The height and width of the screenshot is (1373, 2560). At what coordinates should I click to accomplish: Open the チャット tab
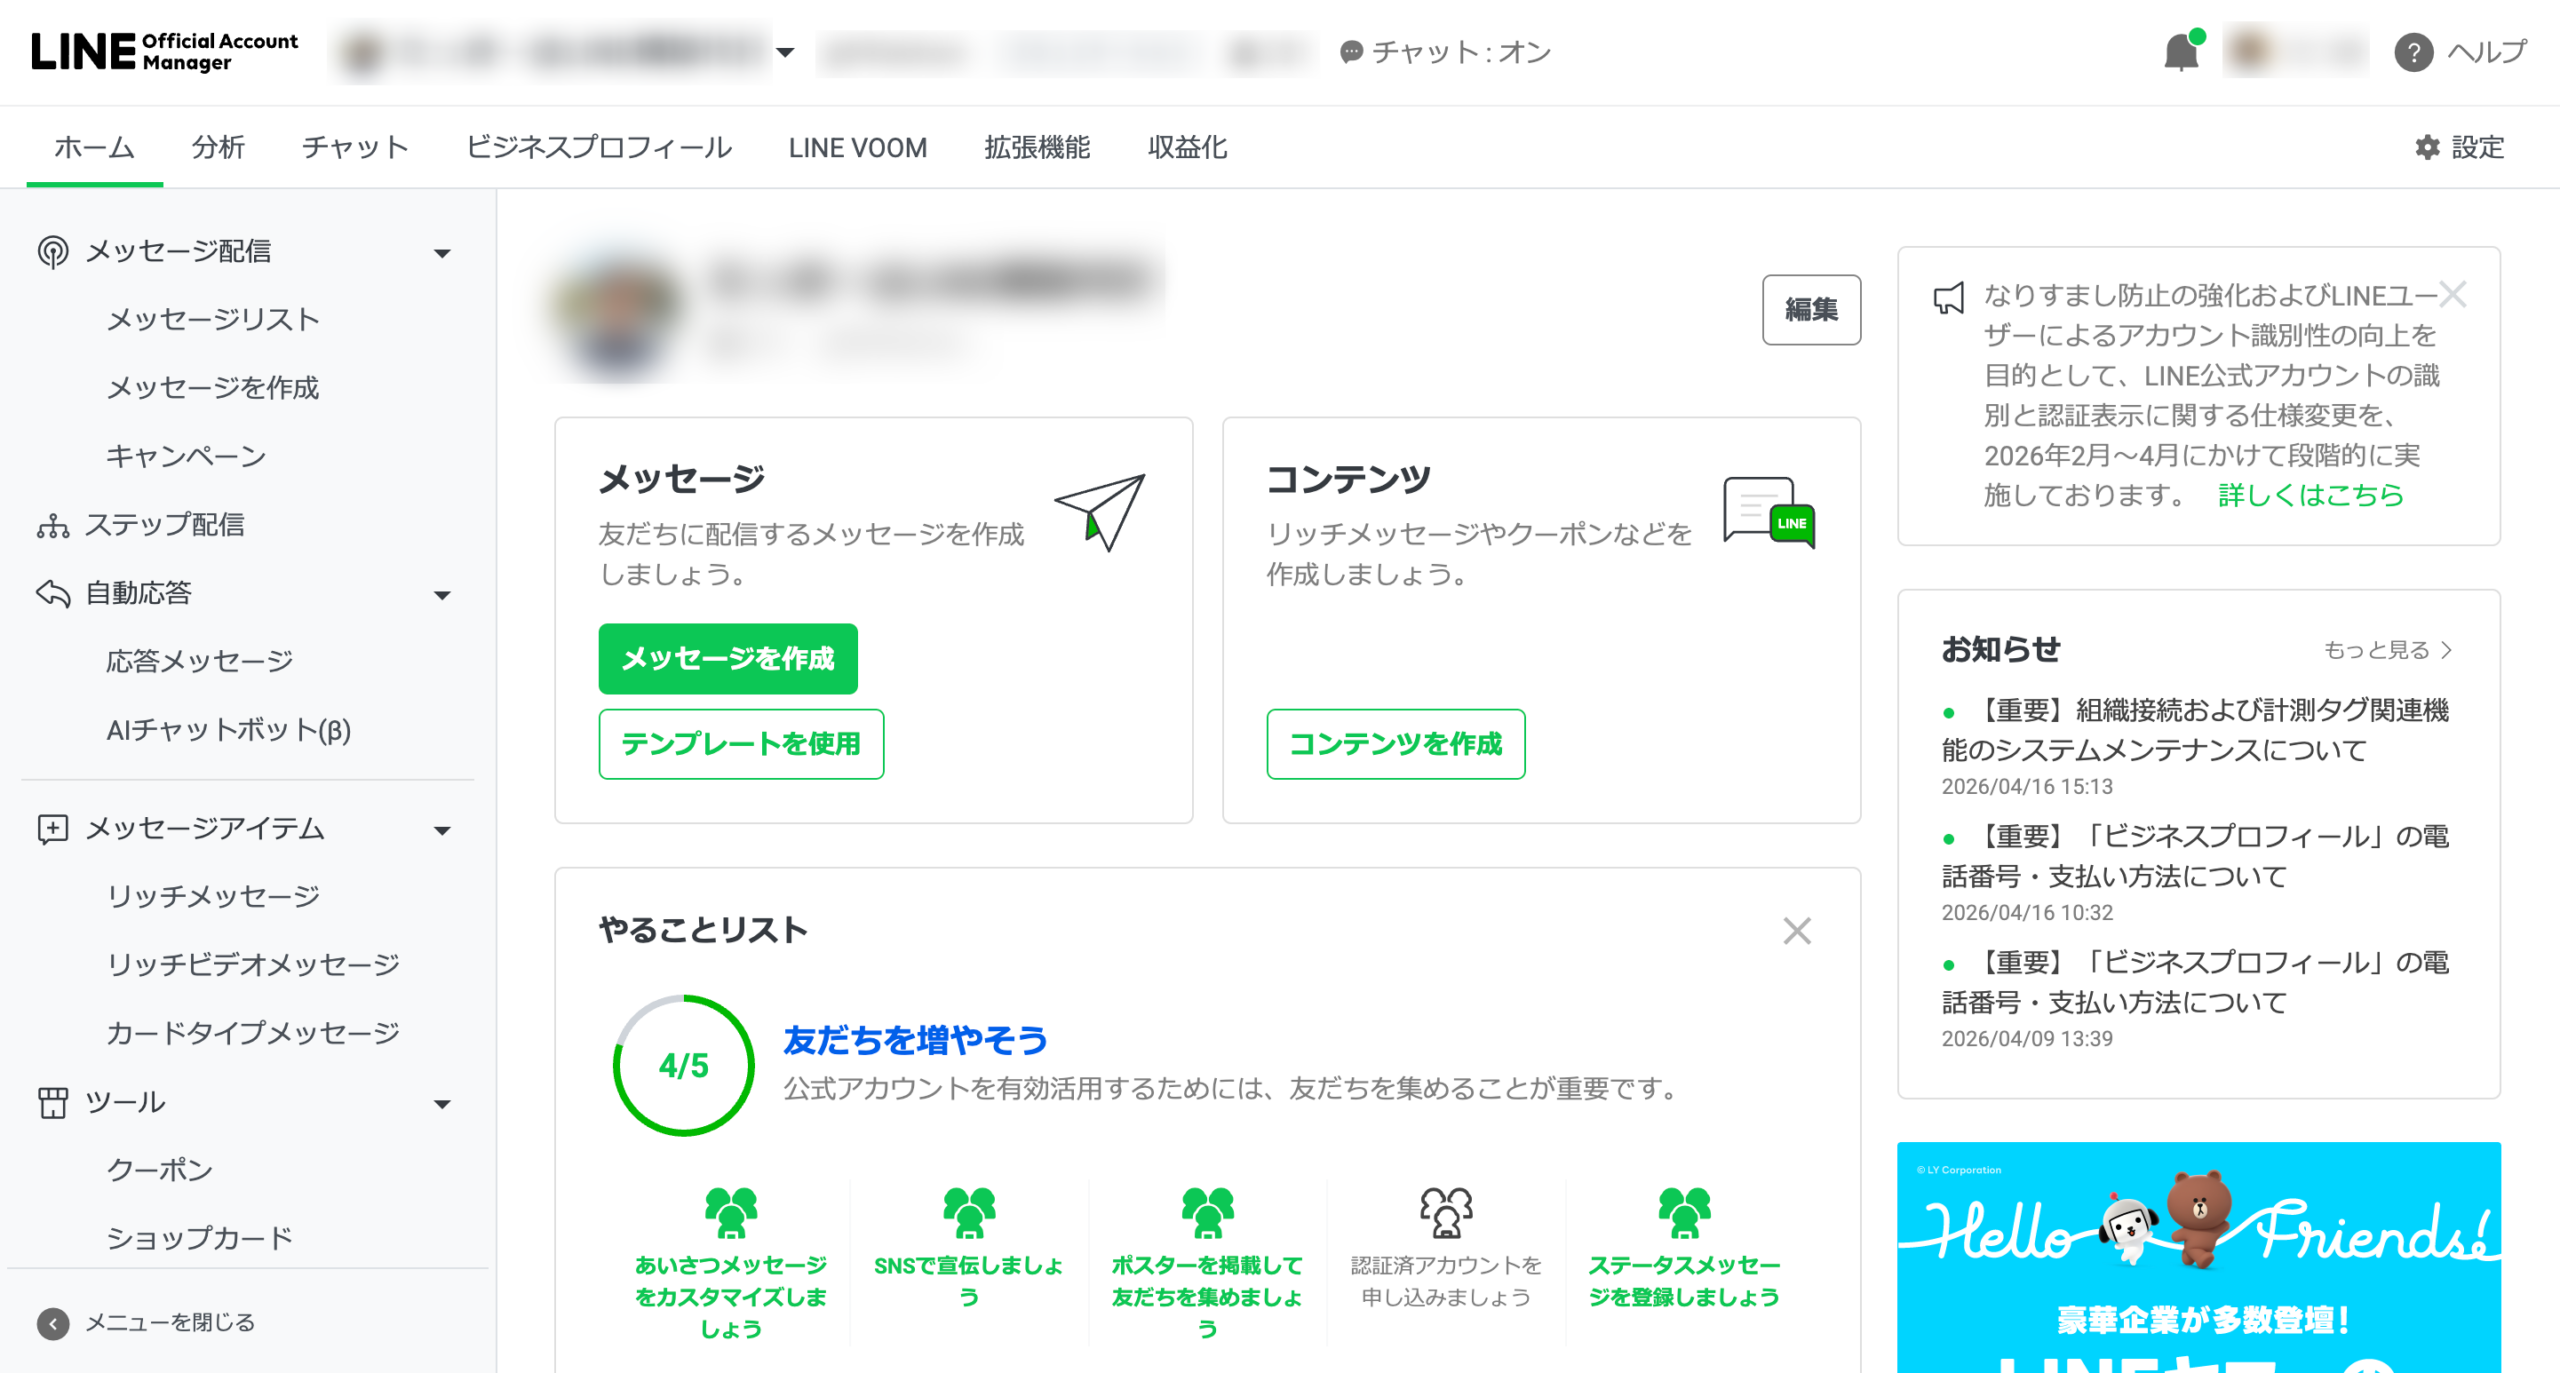tap(356, 148)
